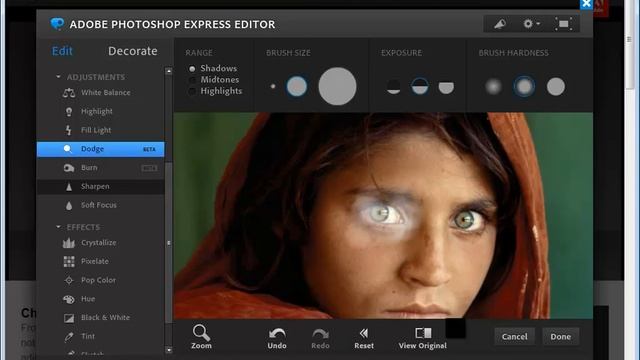The height and width of the screenshot is (360, 640).
Task: Choose the largest brush size
Action: click(x=337, y=87)
